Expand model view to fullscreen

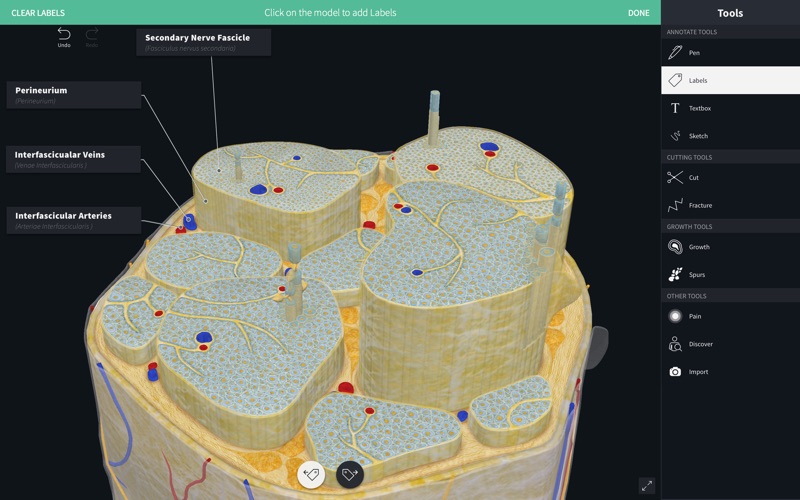(x=647, y=486)
